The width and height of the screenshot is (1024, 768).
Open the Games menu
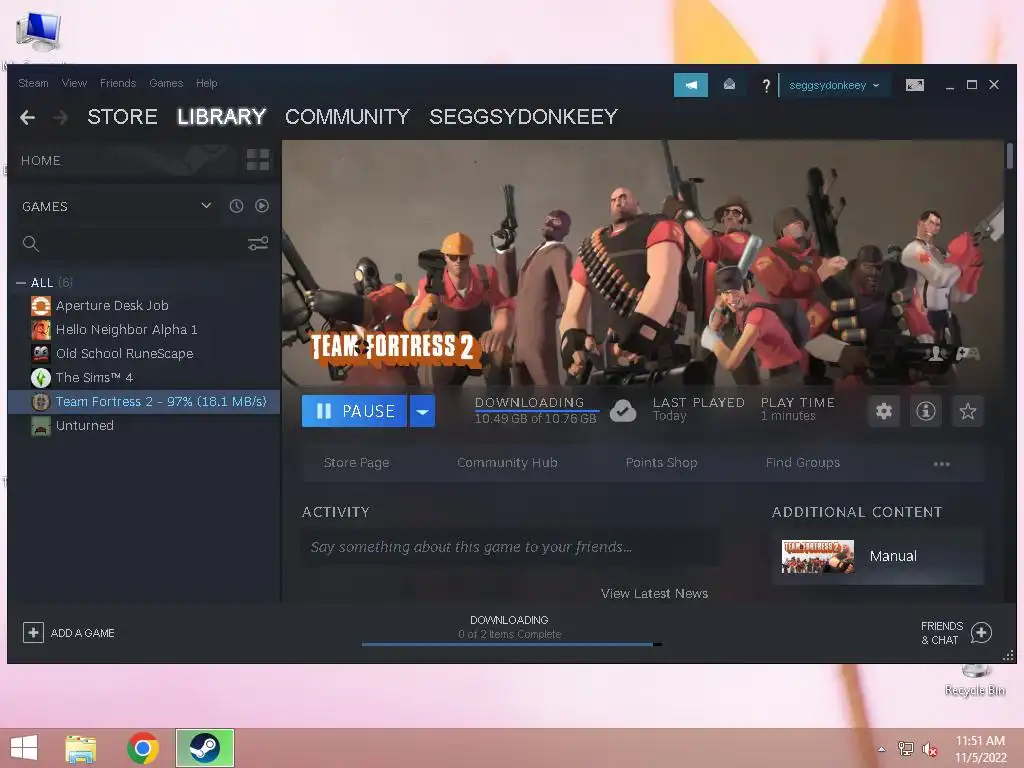tap(166, 83)
